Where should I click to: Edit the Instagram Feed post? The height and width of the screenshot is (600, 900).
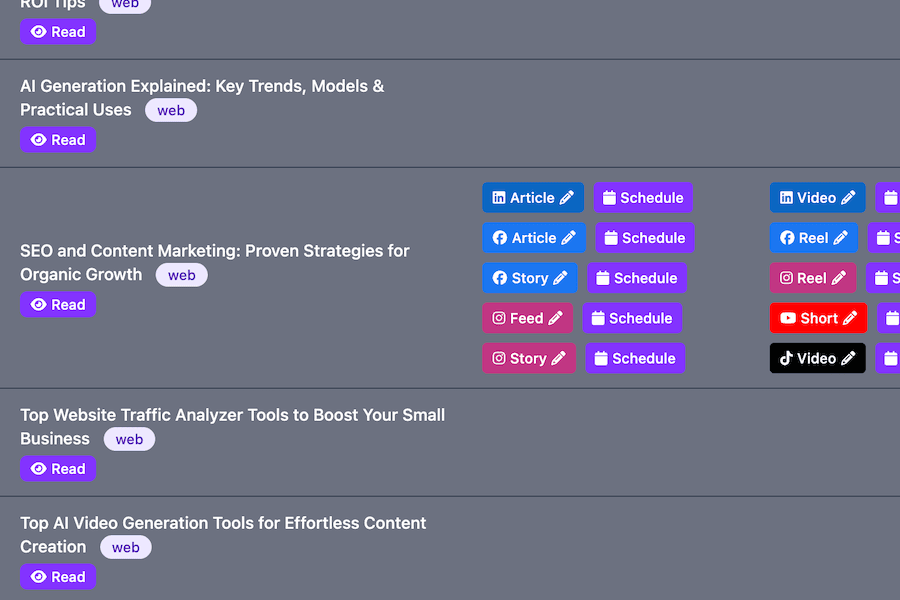click(x=527, y=318)
